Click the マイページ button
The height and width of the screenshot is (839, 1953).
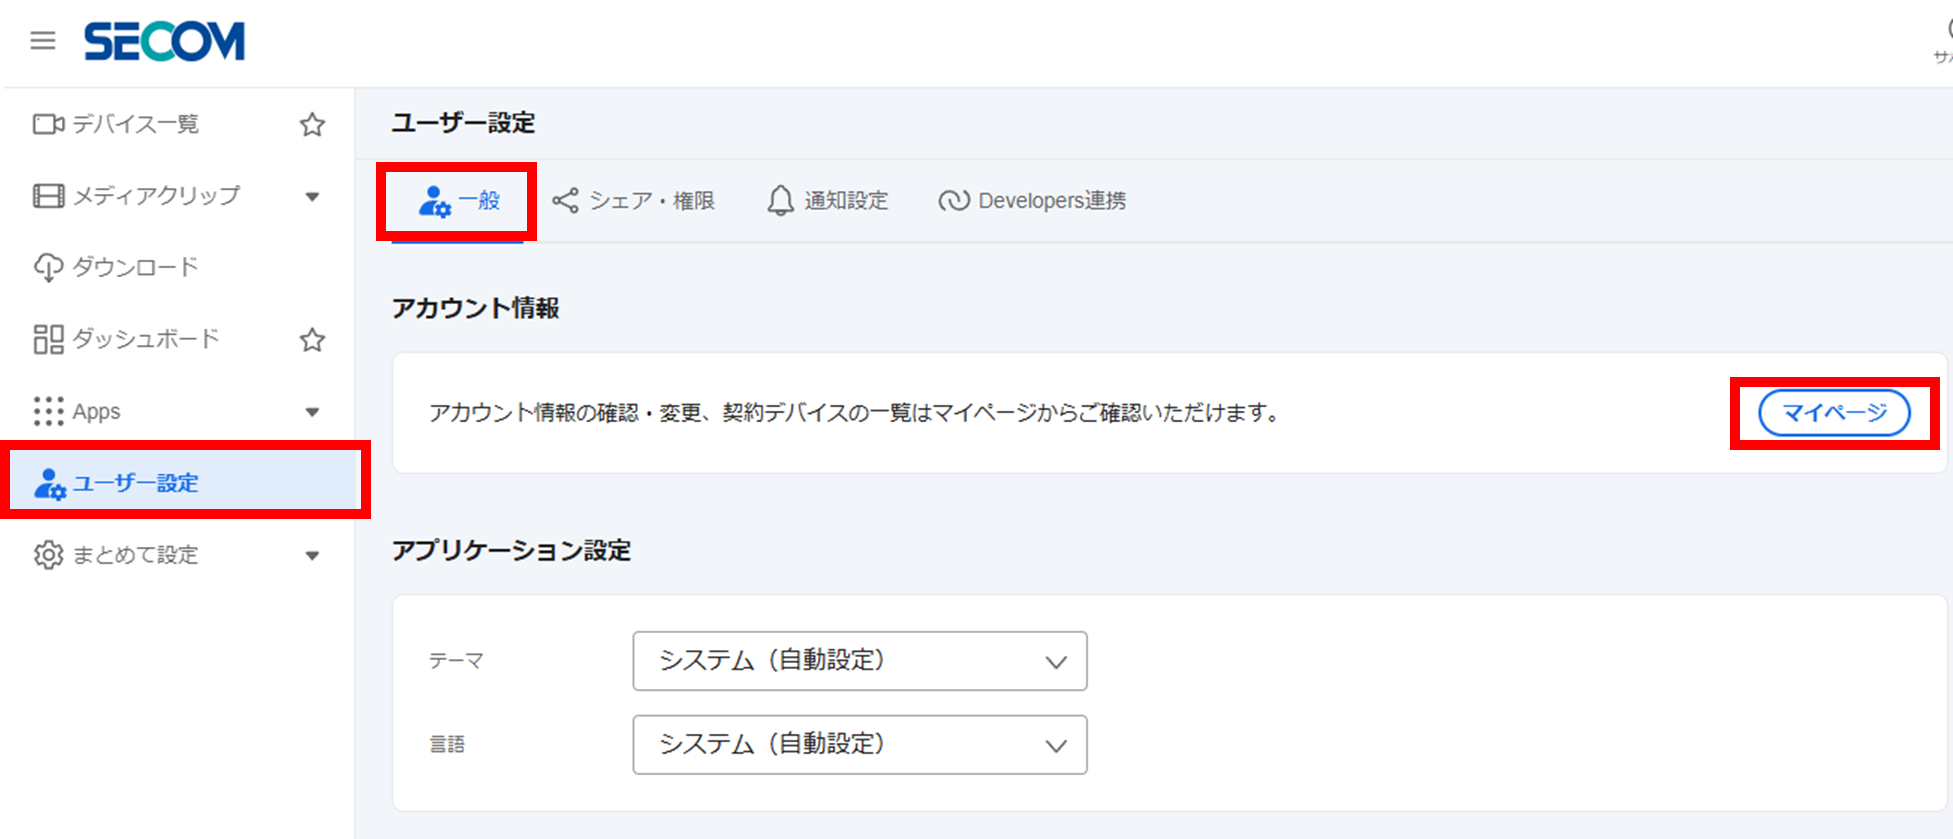pyautogui.click(x=1834, y=413)
